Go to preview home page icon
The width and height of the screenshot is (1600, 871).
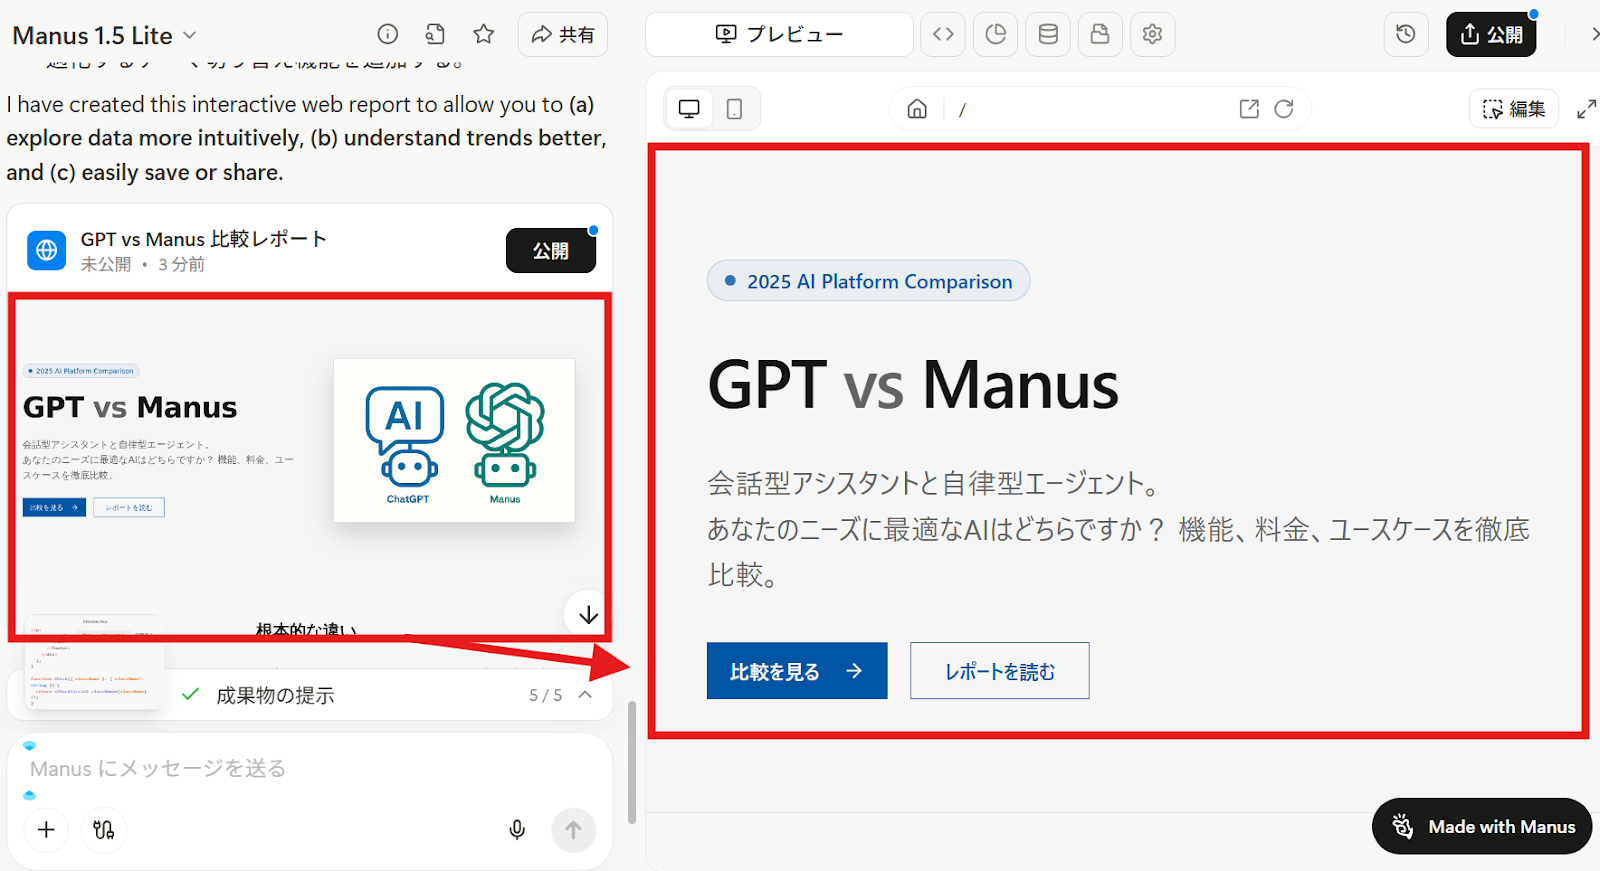pyautogui.click(x=917, y=109)
